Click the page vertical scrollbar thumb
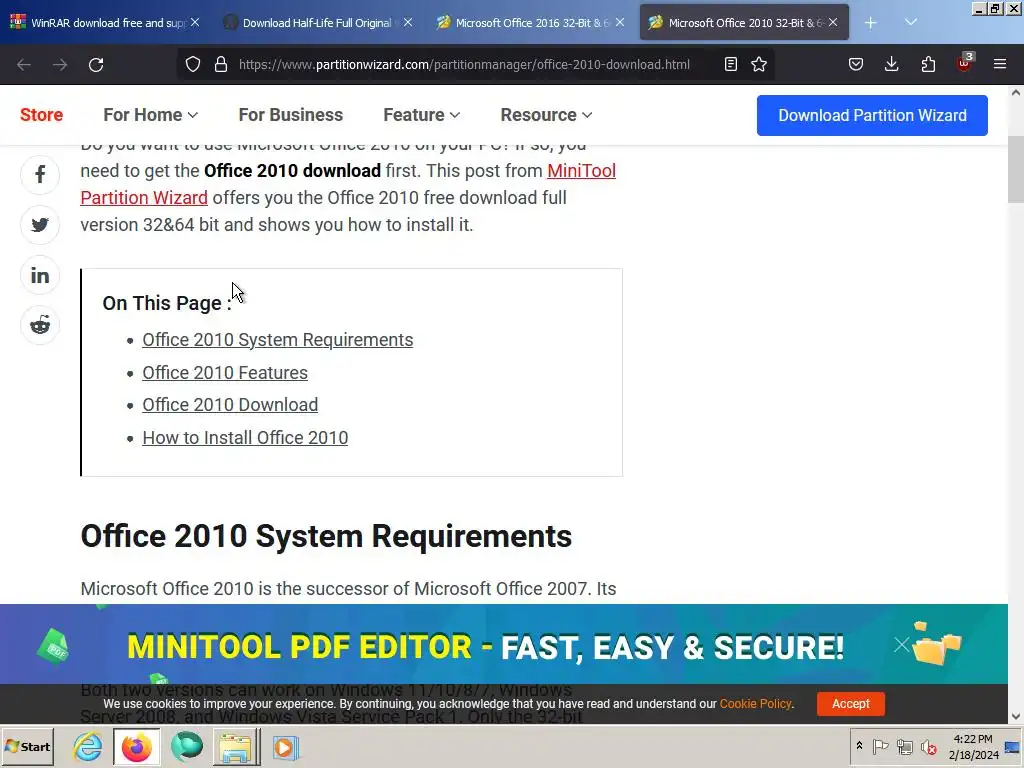1024x768 pixels. click(1016, 170)
